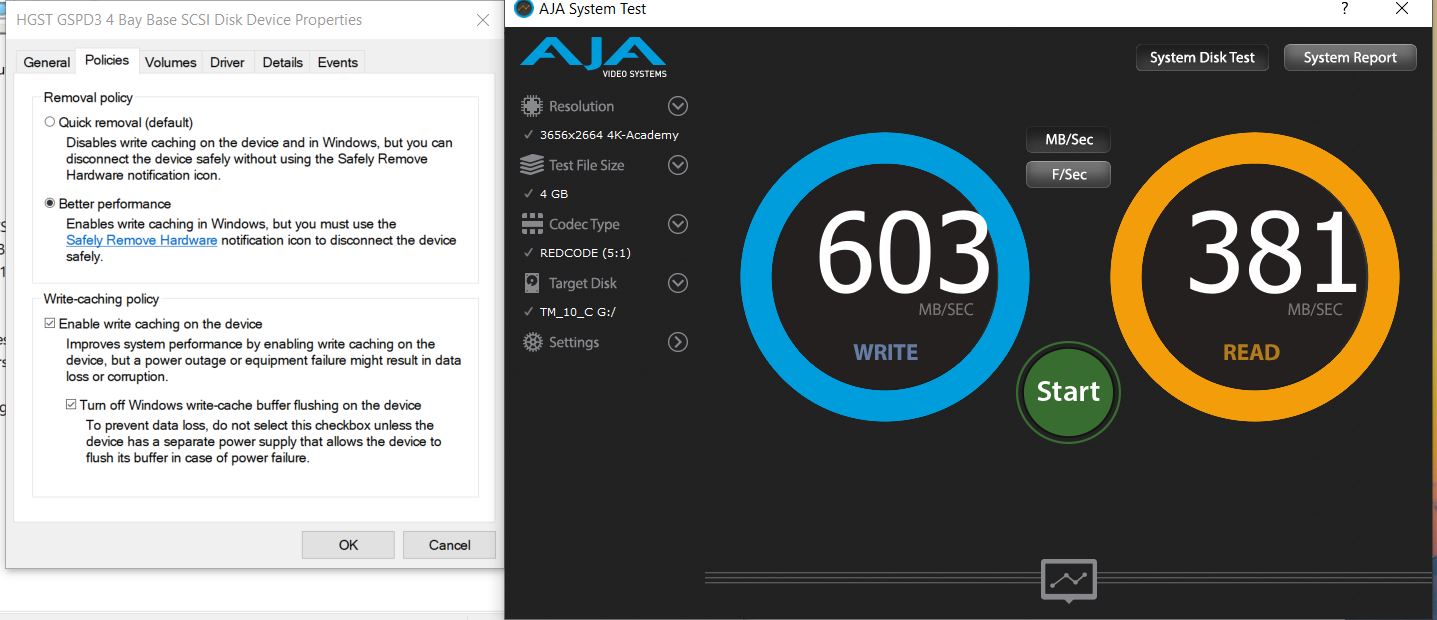Expand the Resolution dropdown arrow
The width and height of the screenshot is (1437, 620).
coord(678,106)
